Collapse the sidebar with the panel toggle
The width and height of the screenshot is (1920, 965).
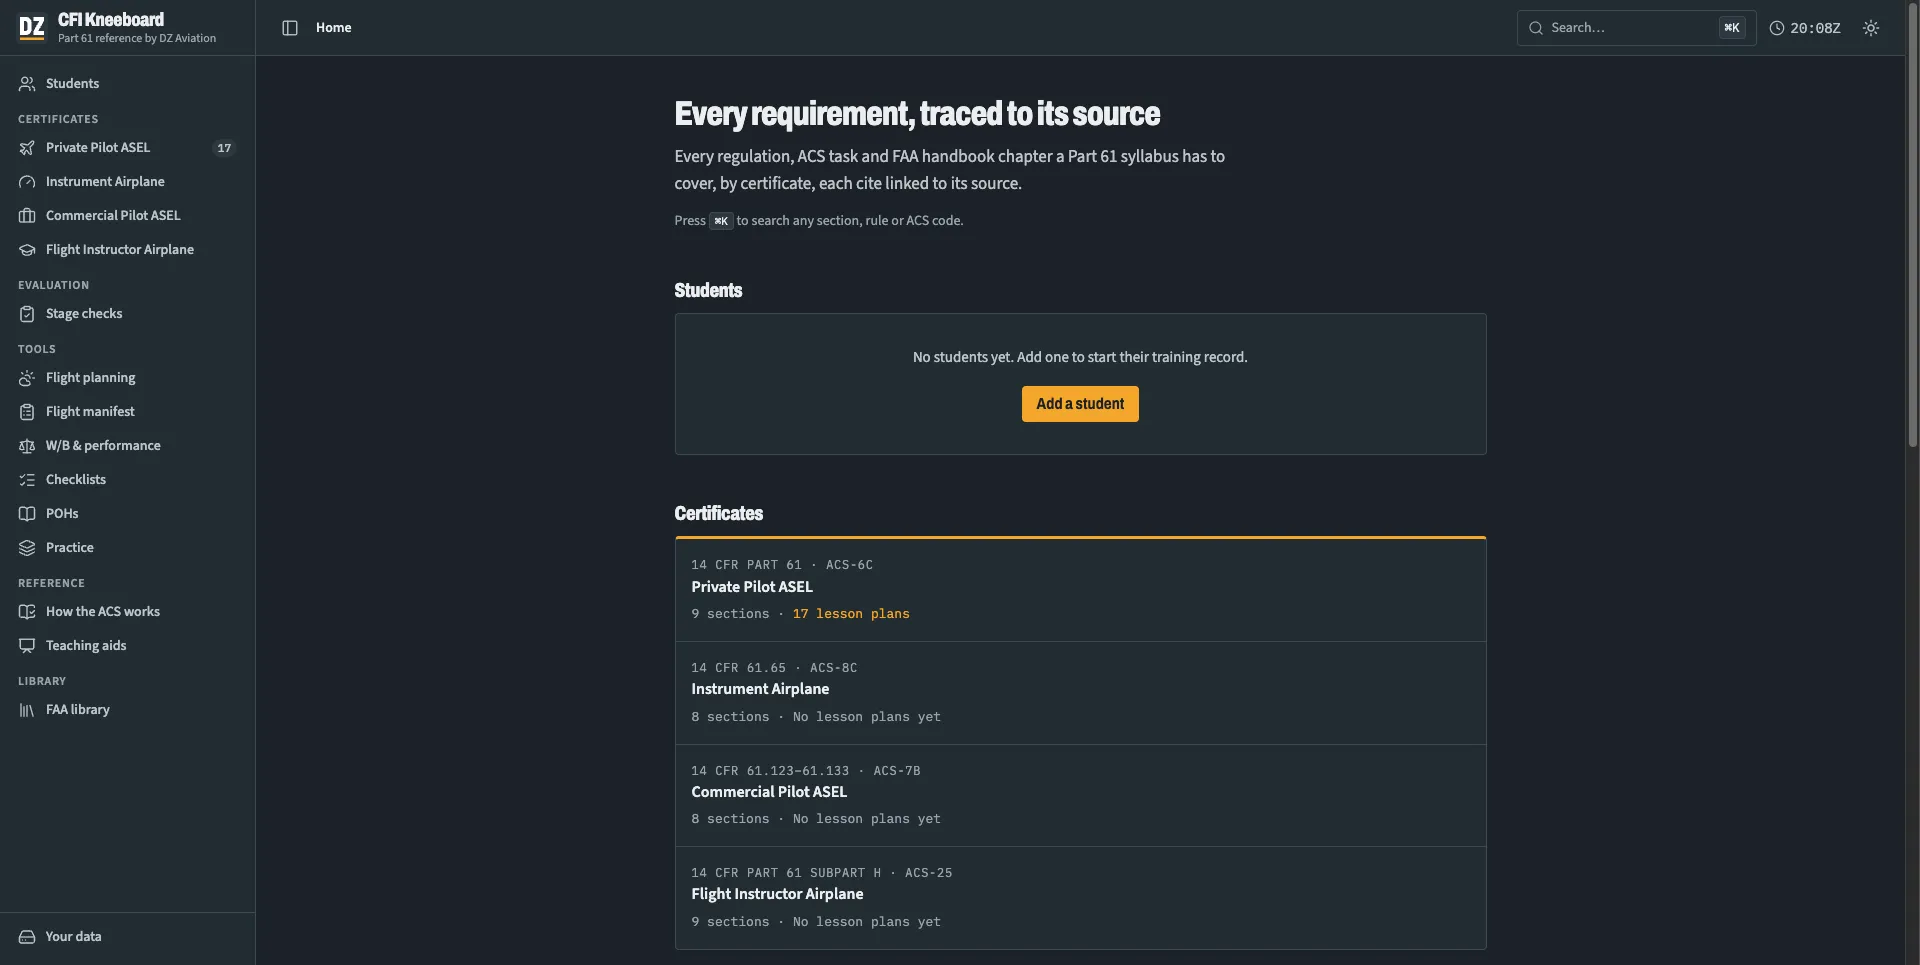[x=290, y=28]
